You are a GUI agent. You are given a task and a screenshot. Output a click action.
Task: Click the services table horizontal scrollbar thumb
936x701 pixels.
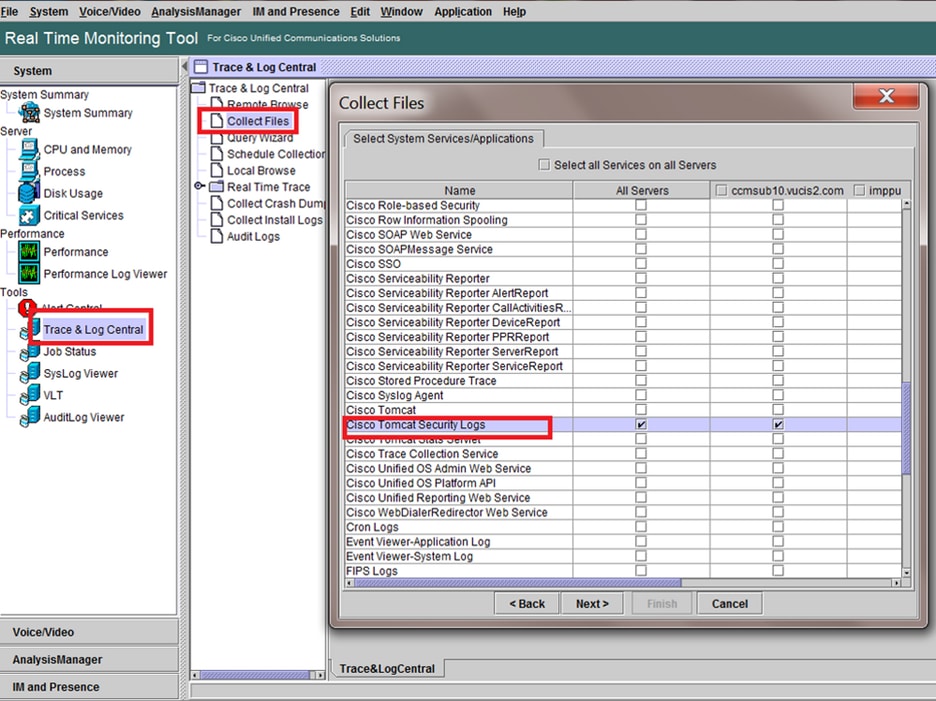click(518, 583)
